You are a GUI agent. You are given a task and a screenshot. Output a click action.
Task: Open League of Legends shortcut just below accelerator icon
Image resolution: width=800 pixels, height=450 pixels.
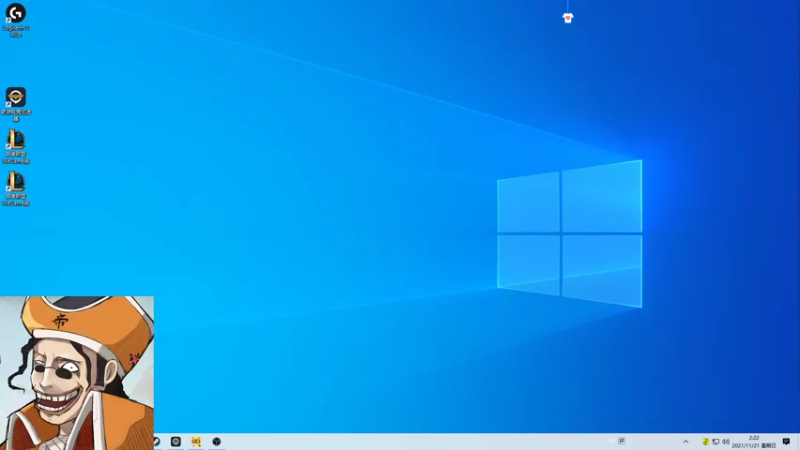tap(16, 146)
